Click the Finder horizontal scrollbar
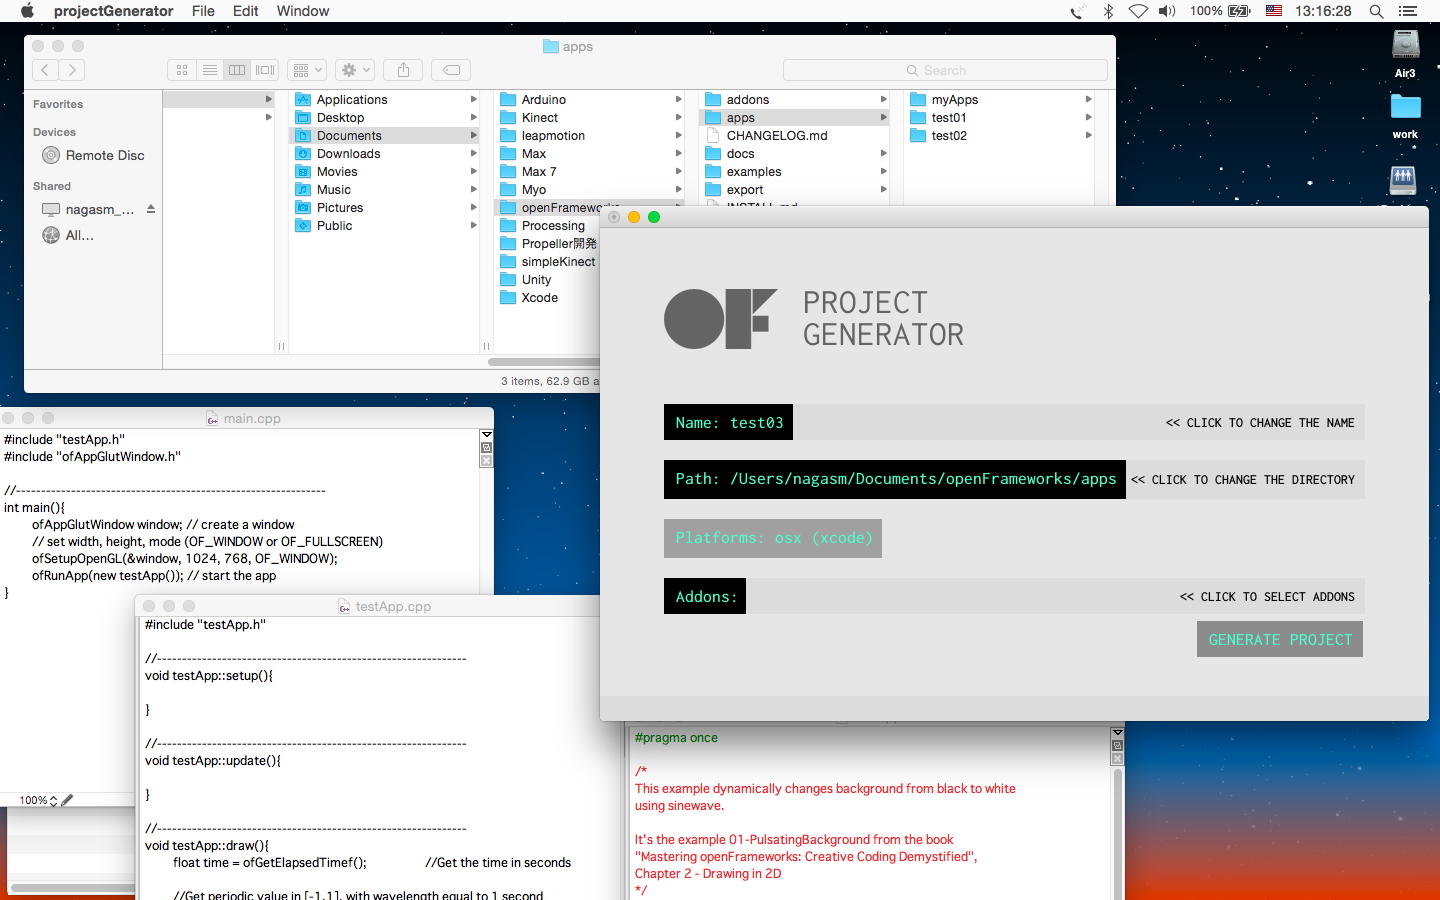The width and height of the screenshot is (1440, 900). click(x=544, y=362)
